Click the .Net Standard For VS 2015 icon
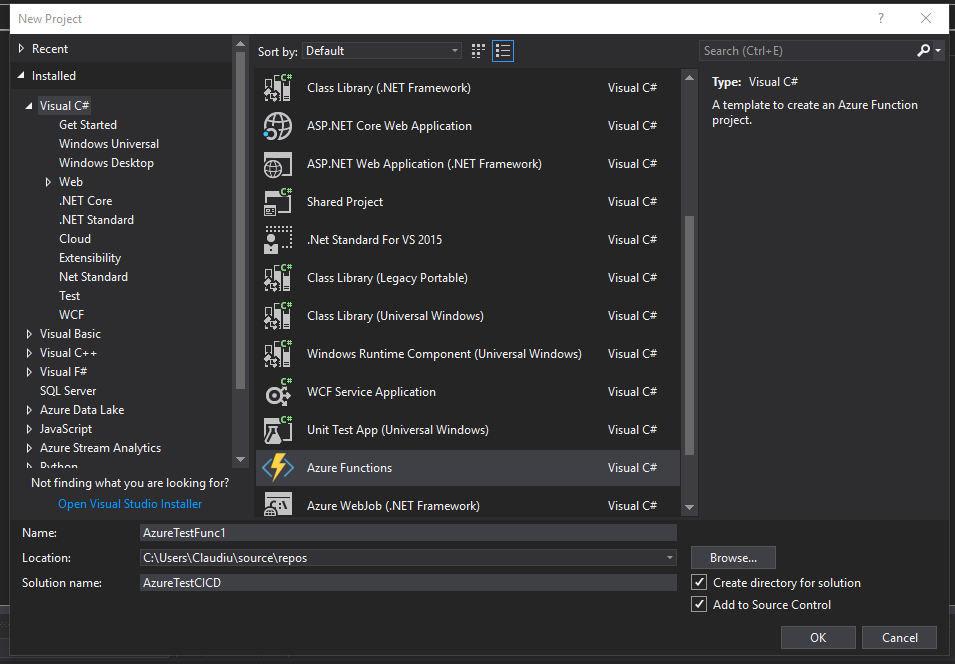The image size is (955, 664). click(278, 240)
